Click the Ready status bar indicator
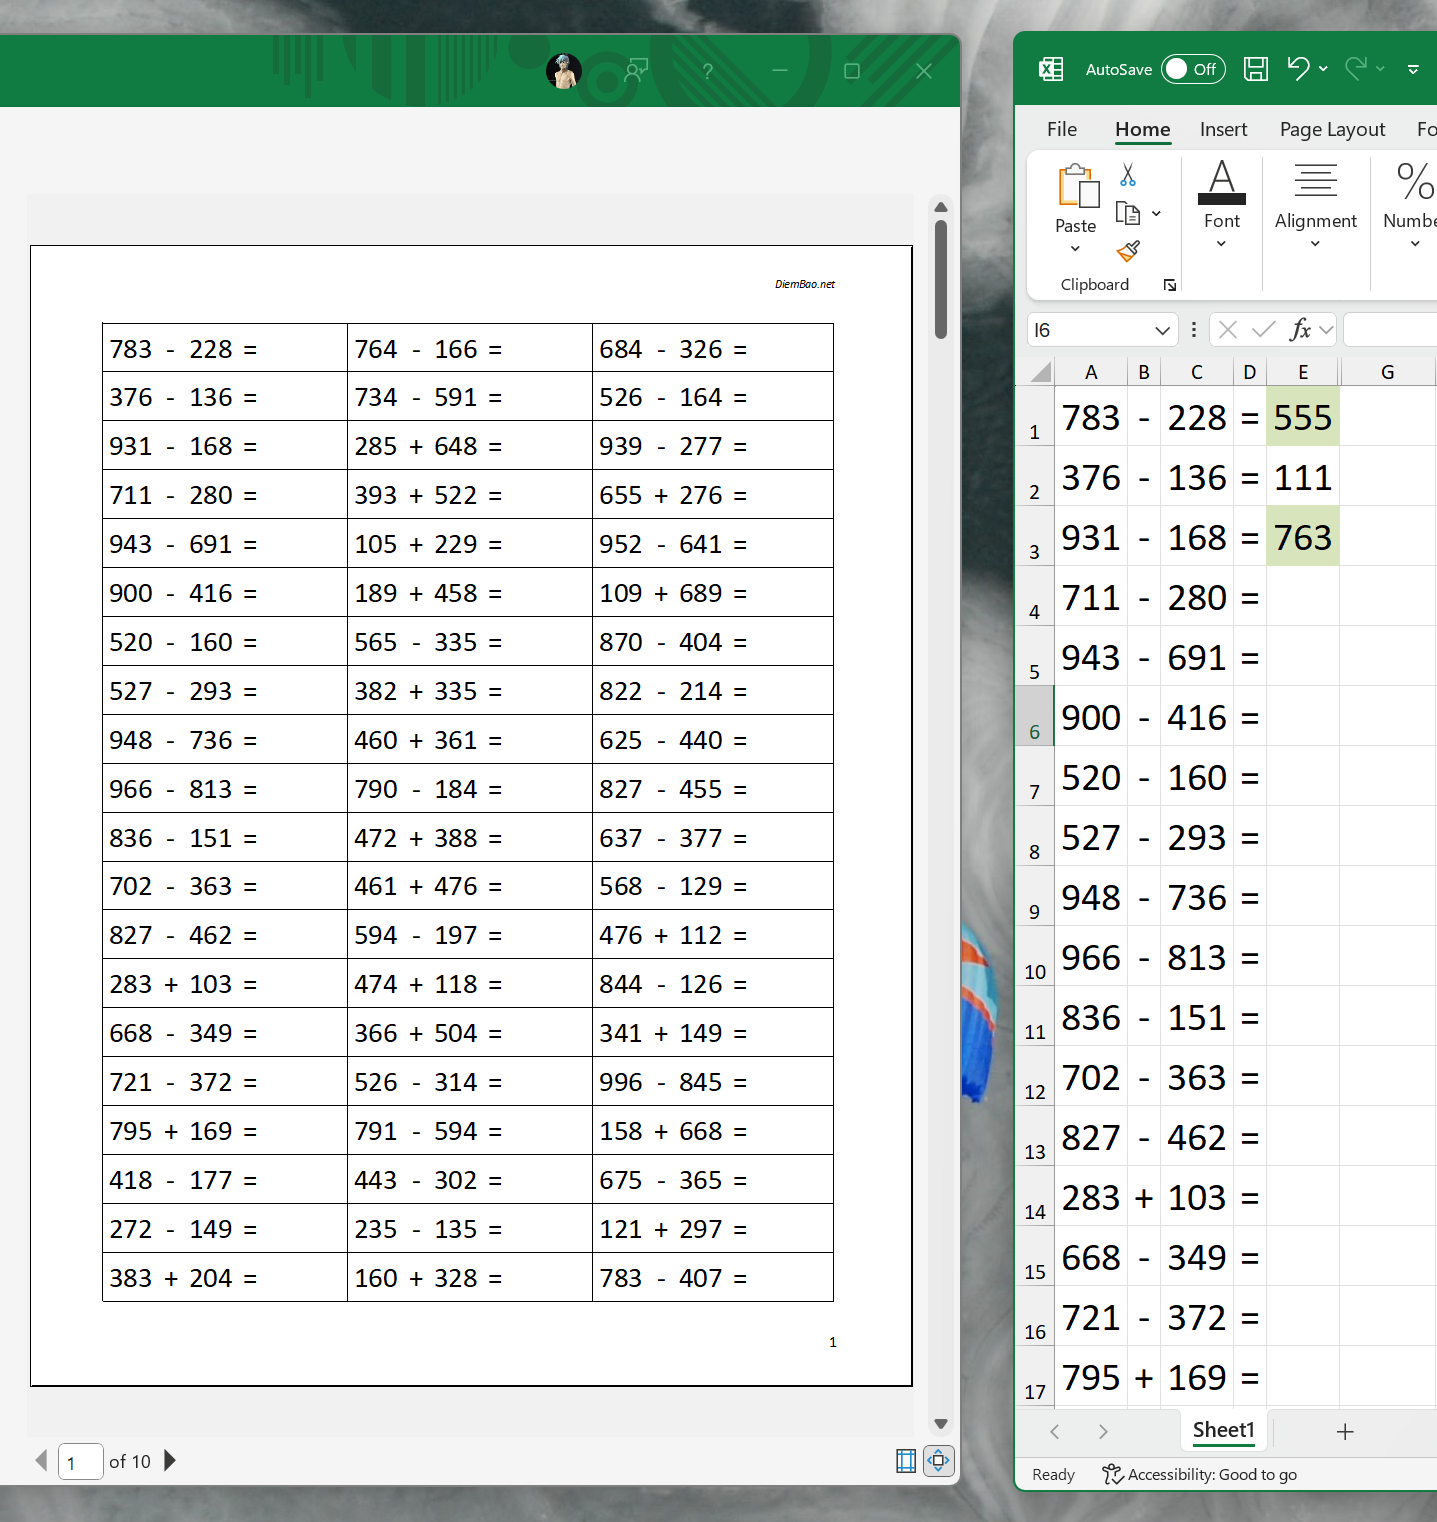 pyautogui.click(x=1053, y=1474)
